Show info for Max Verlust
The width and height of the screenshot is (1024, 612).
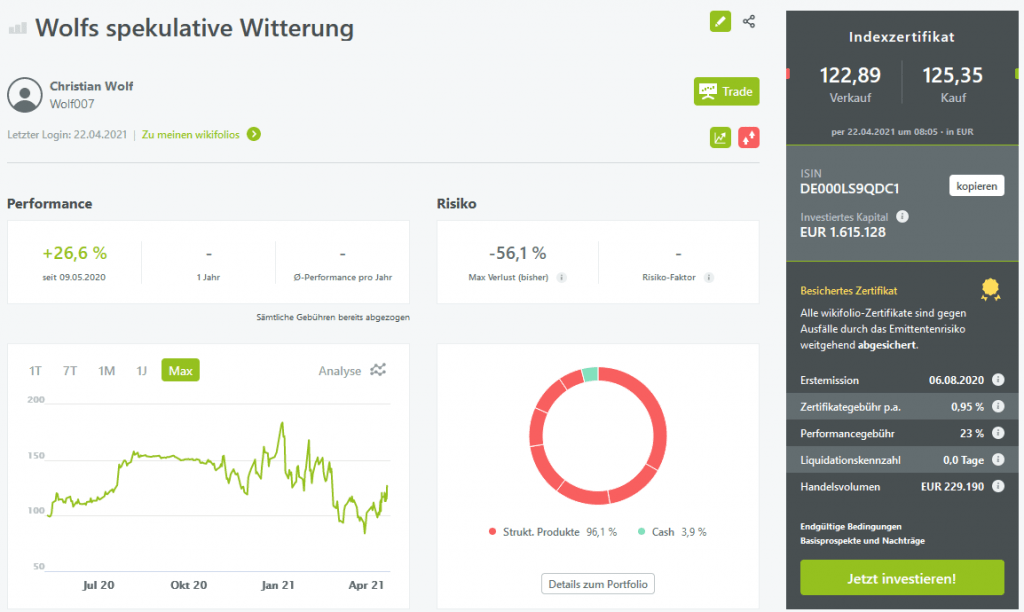(561, 277)
